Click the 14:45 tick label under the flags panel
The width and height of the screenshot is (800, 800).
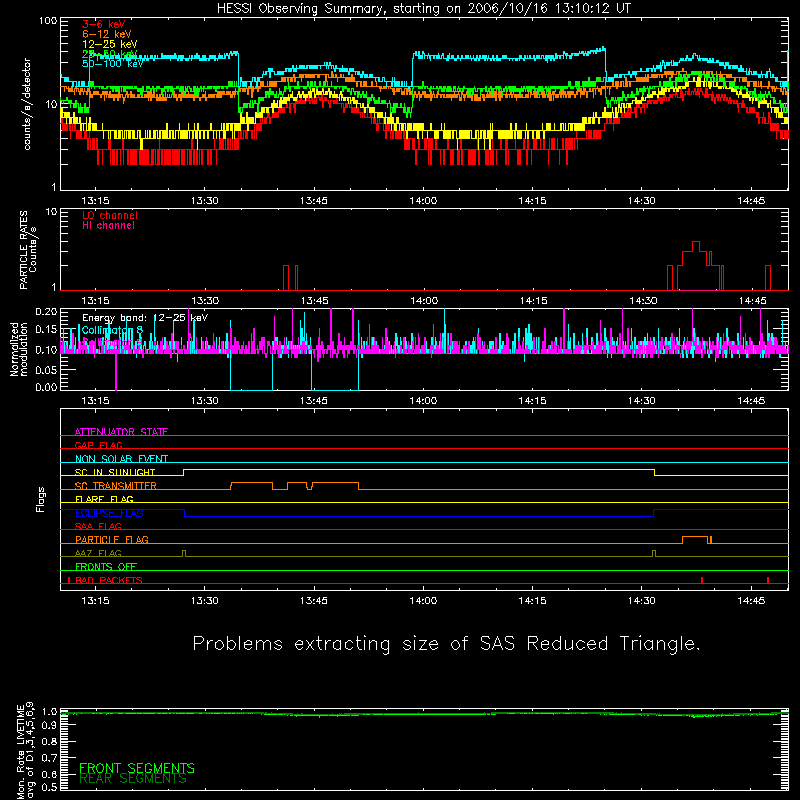[751, 601]
